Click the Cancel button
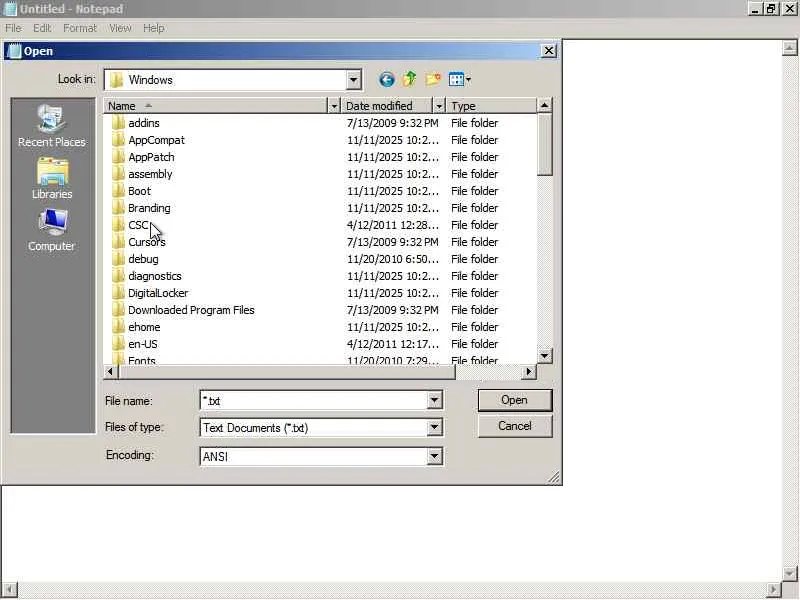Screen dimensions: 800x600 click(x=515, y=426)
